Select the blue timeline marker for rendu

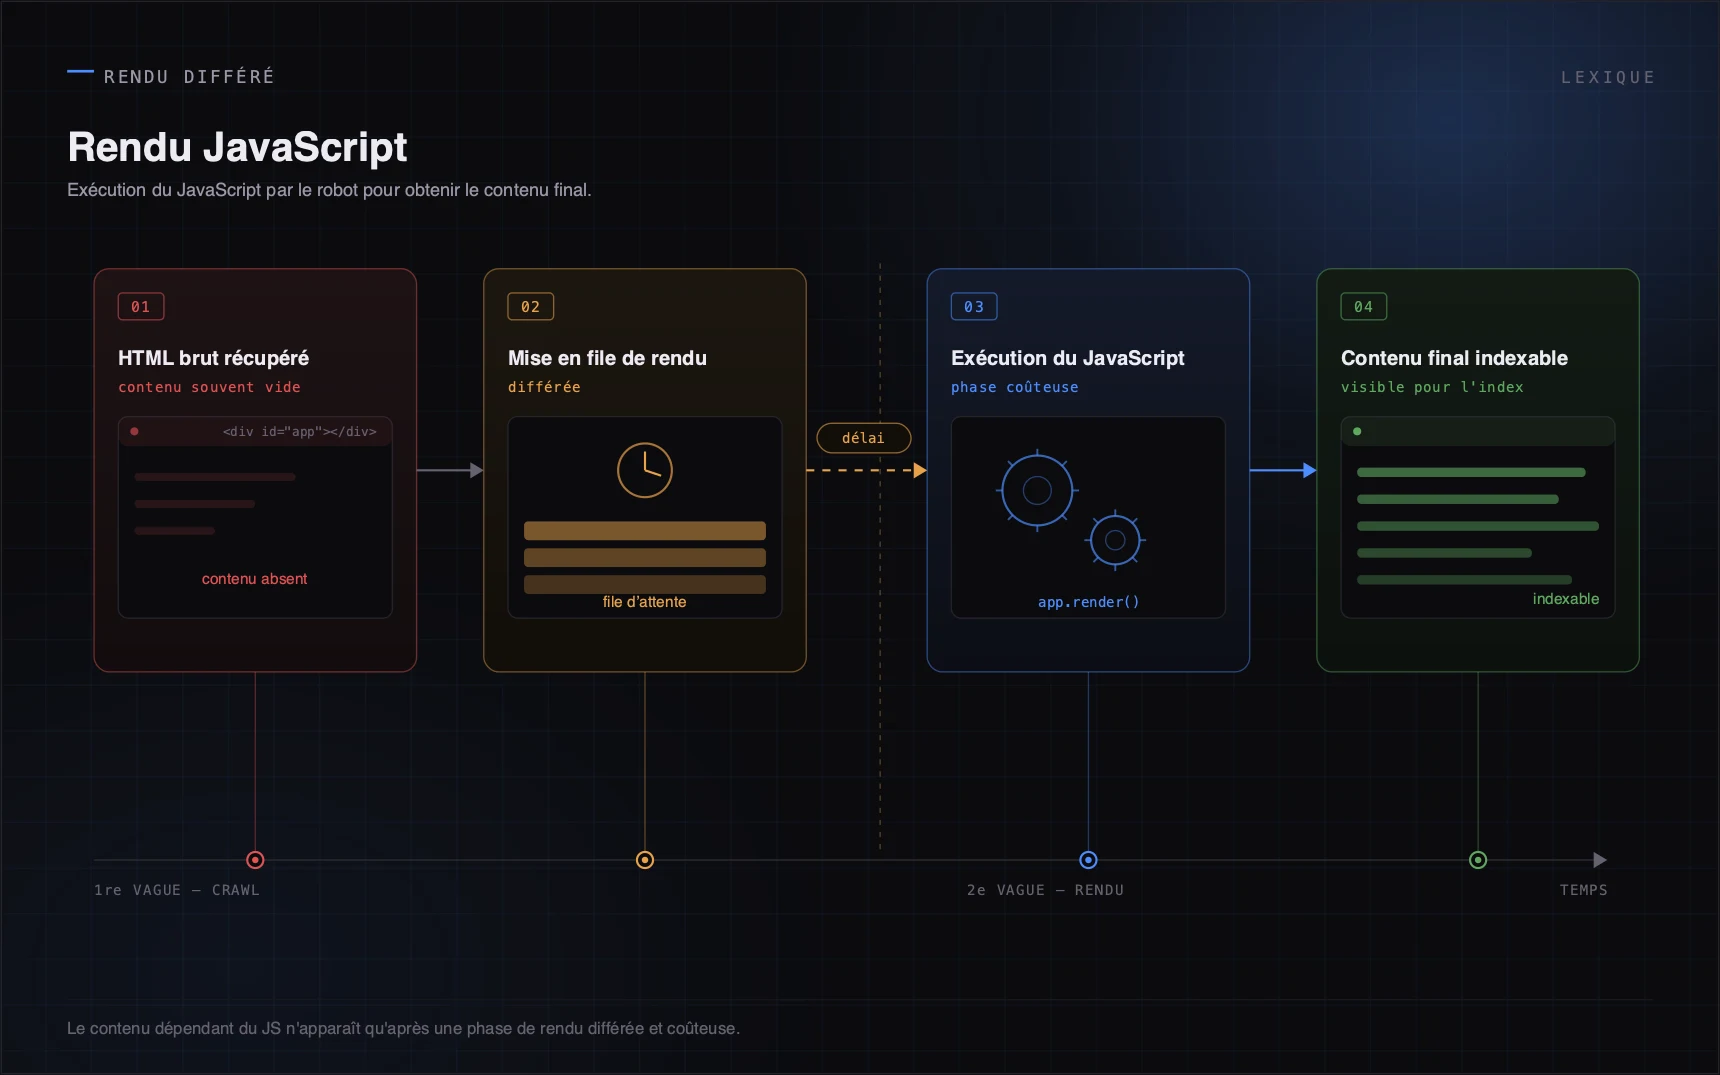tap(1088, 860)
